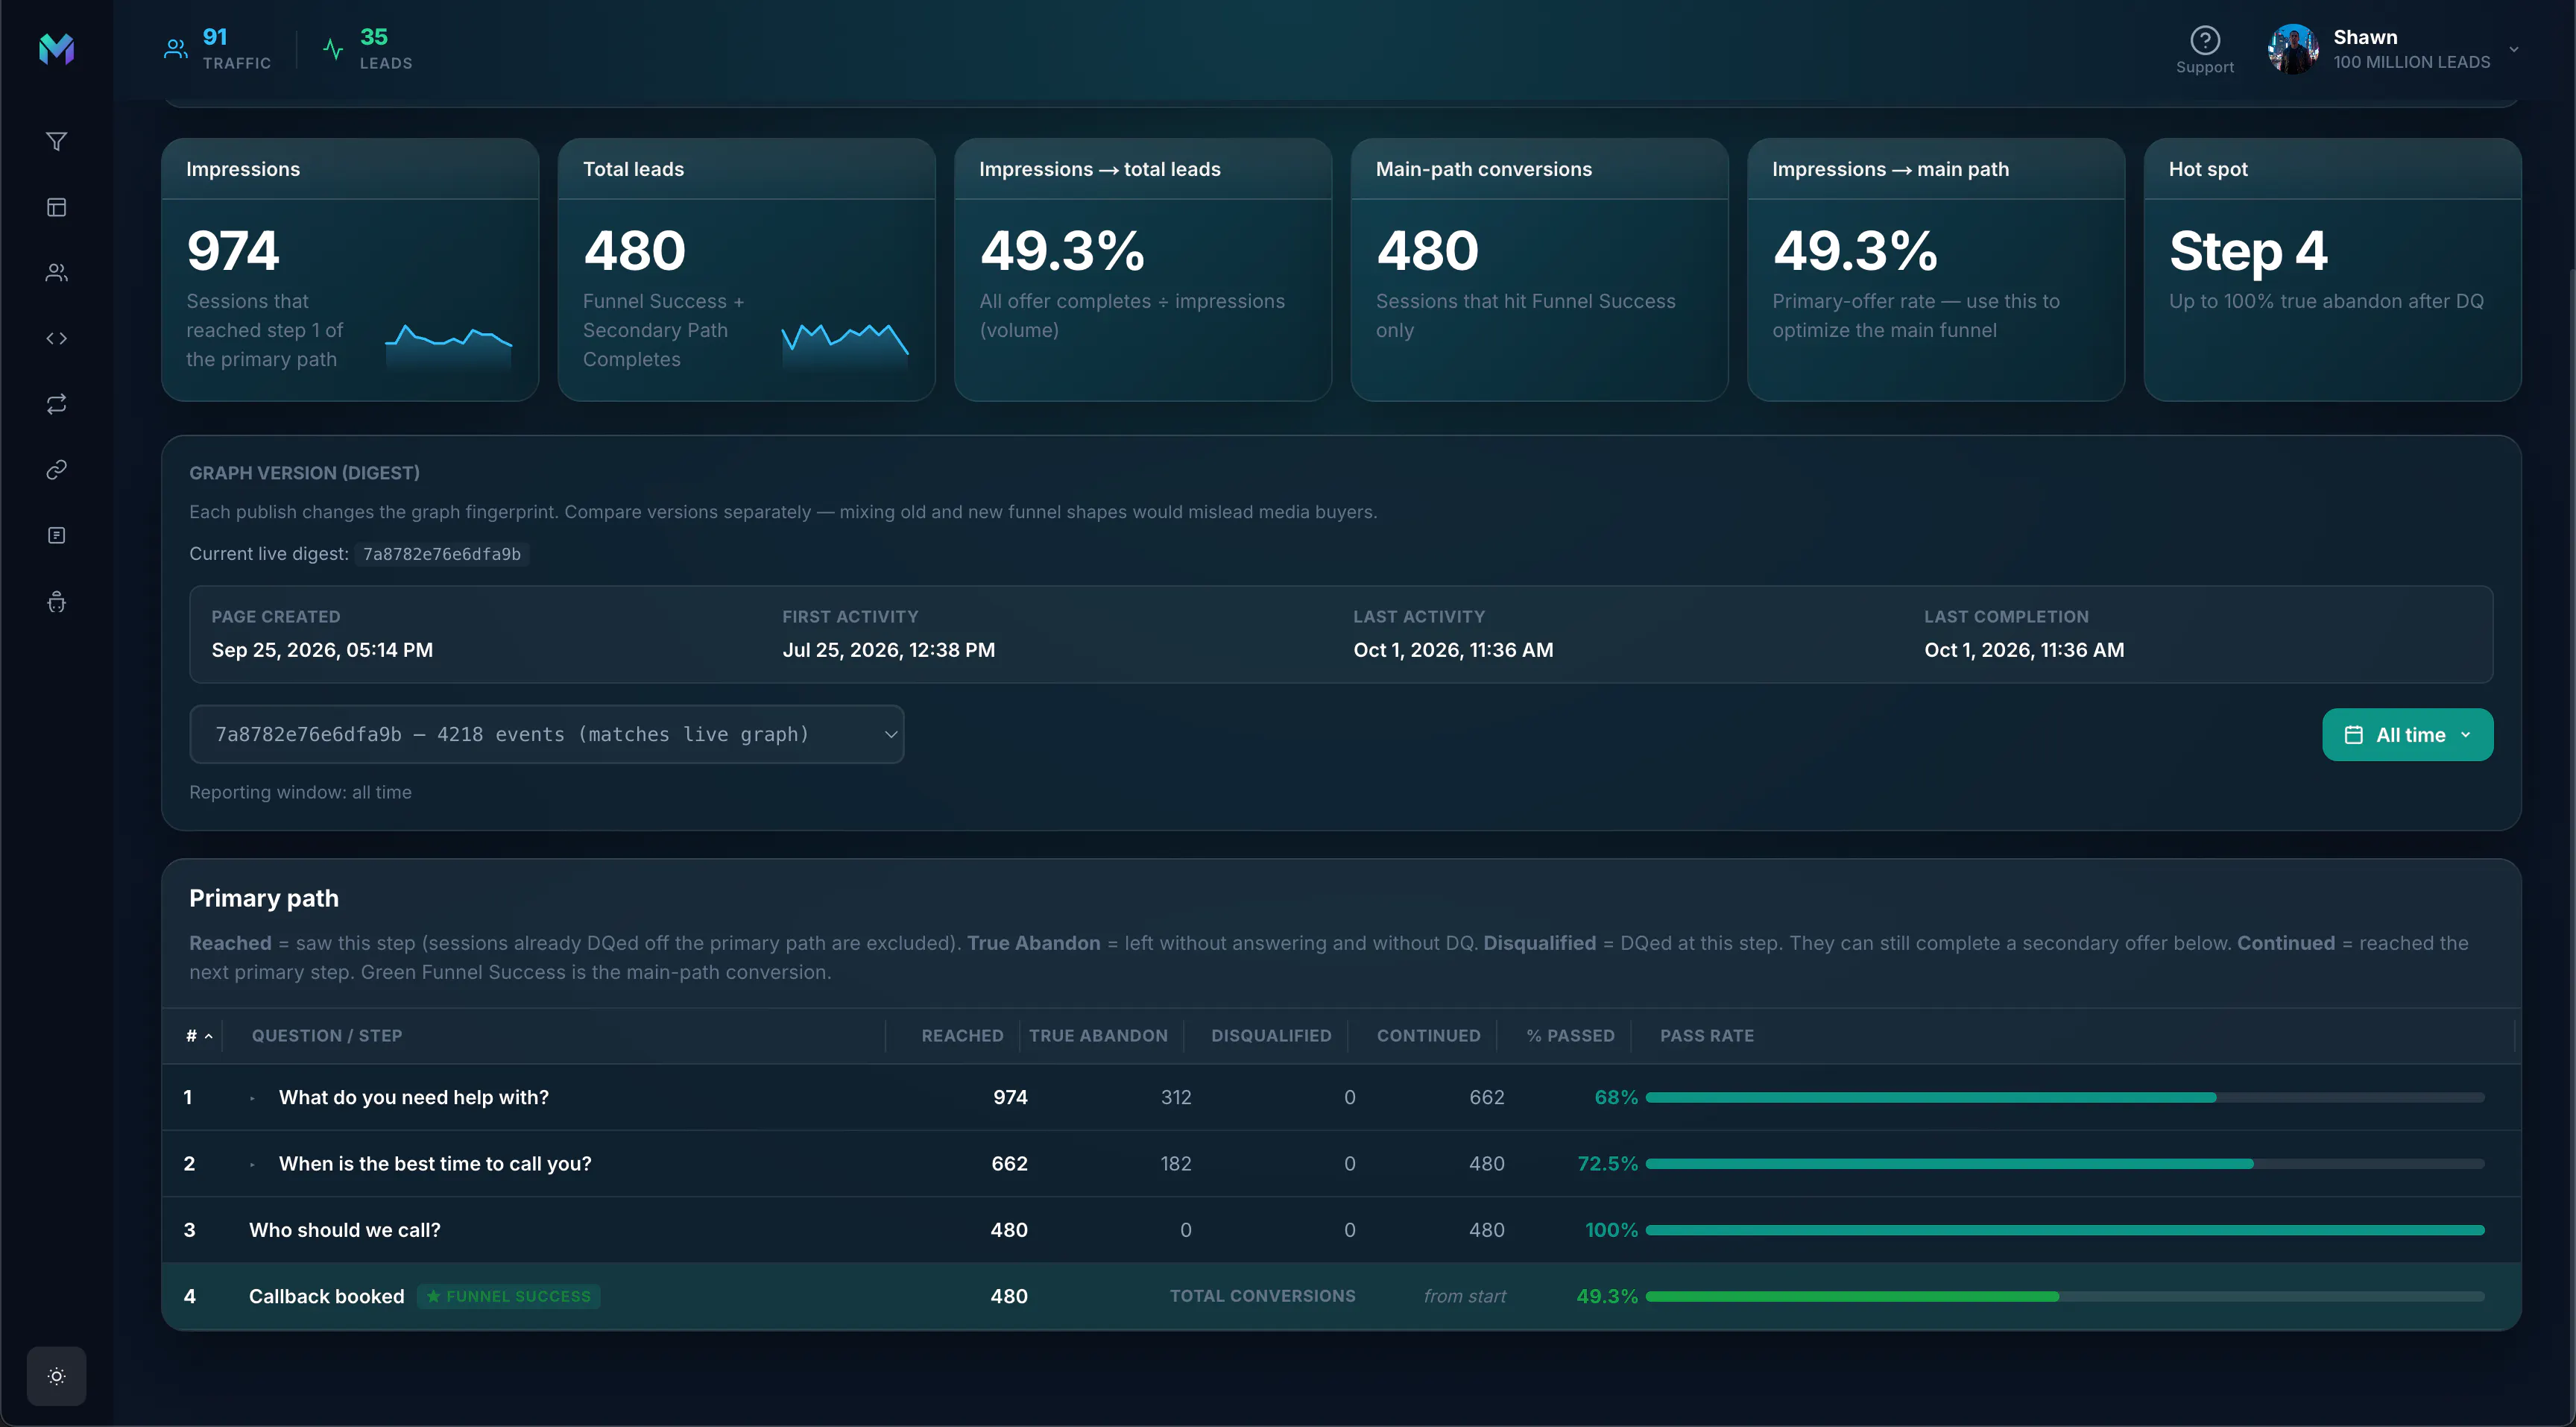Sort by the # column header
Viewport: 2576px width, 1427px height.
[x=198, y=1036]
